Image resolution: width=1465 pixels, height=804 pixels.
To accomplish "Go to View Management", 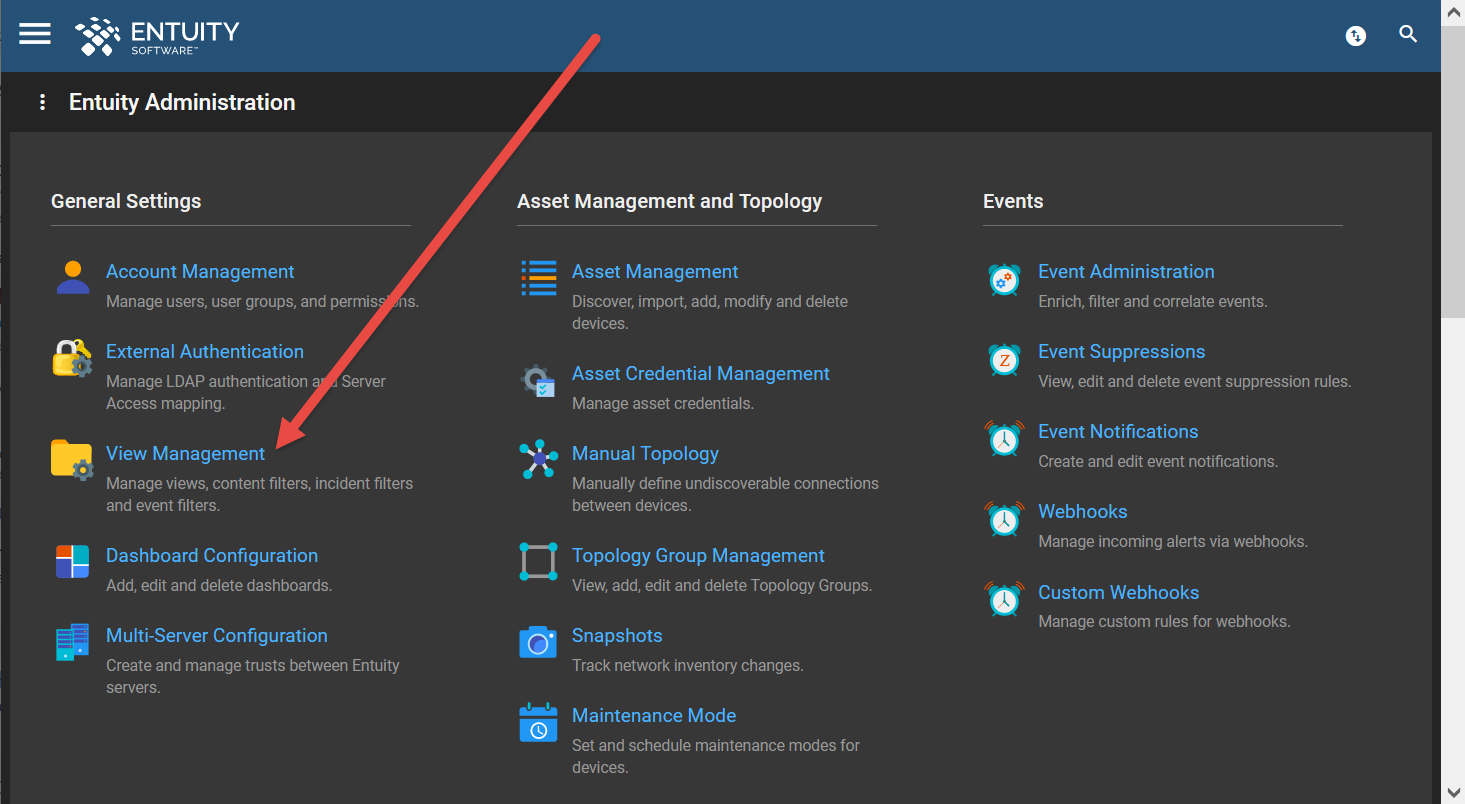I will click(x=186, y=454).
